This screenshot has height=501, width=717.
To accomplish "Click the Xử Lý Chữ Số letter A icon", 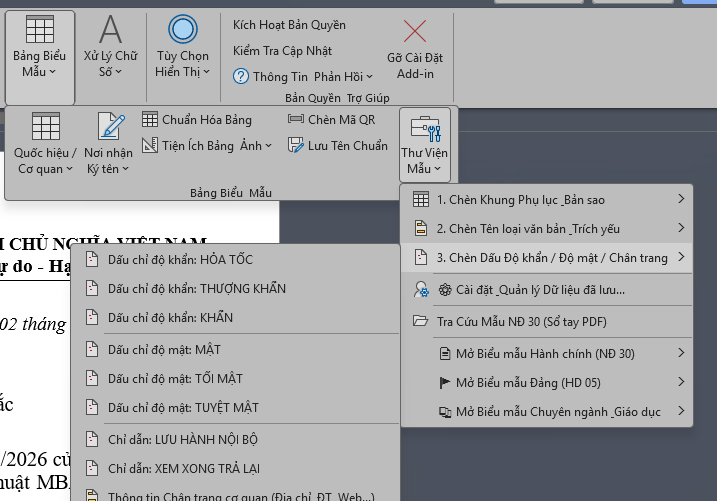I will coord(111,29).
